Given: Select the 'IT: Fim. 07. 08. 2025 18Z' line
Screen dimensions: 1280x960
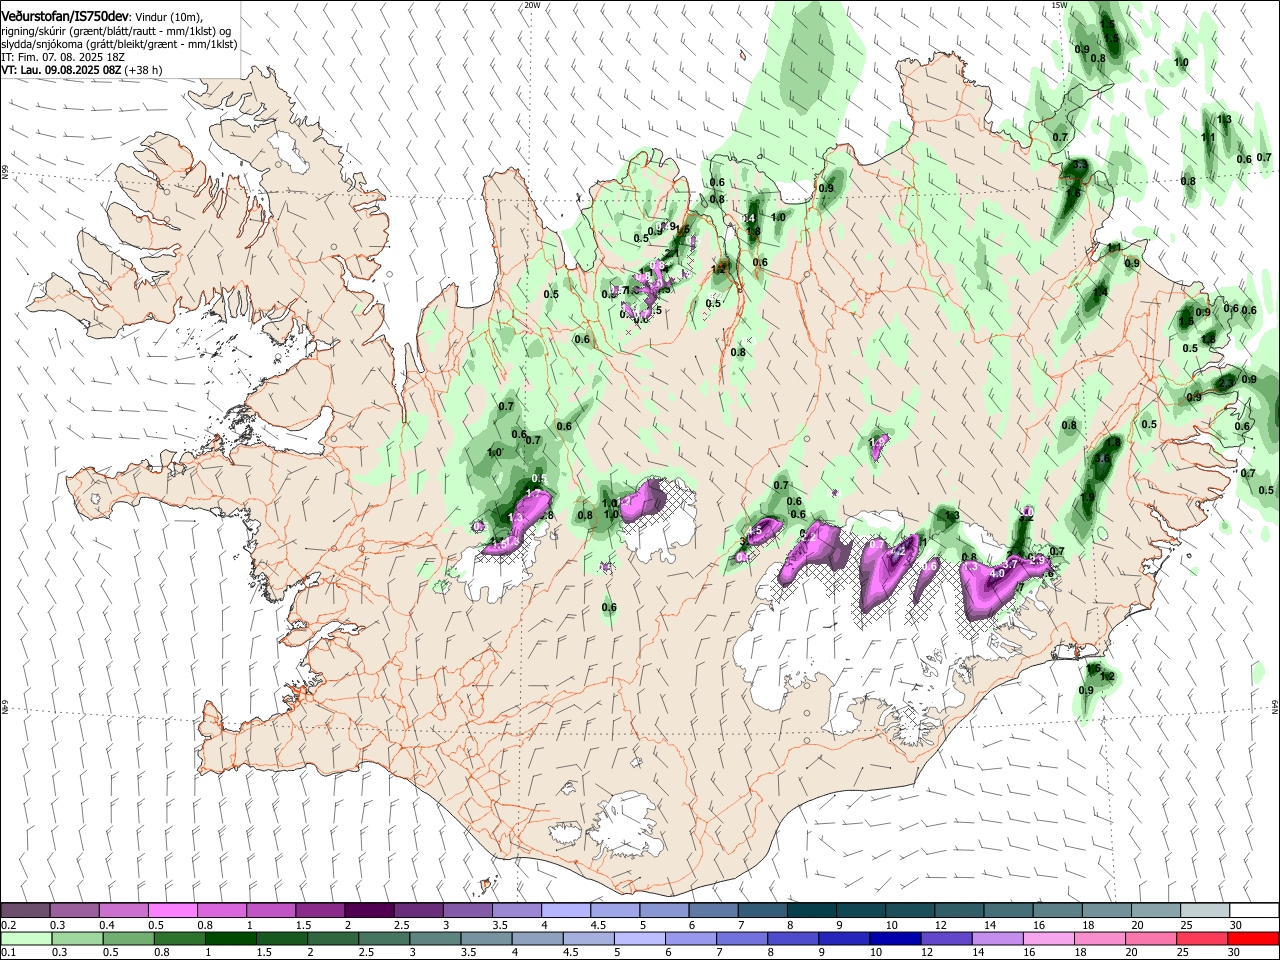Looking at the screenshot, I should [63, 58].
